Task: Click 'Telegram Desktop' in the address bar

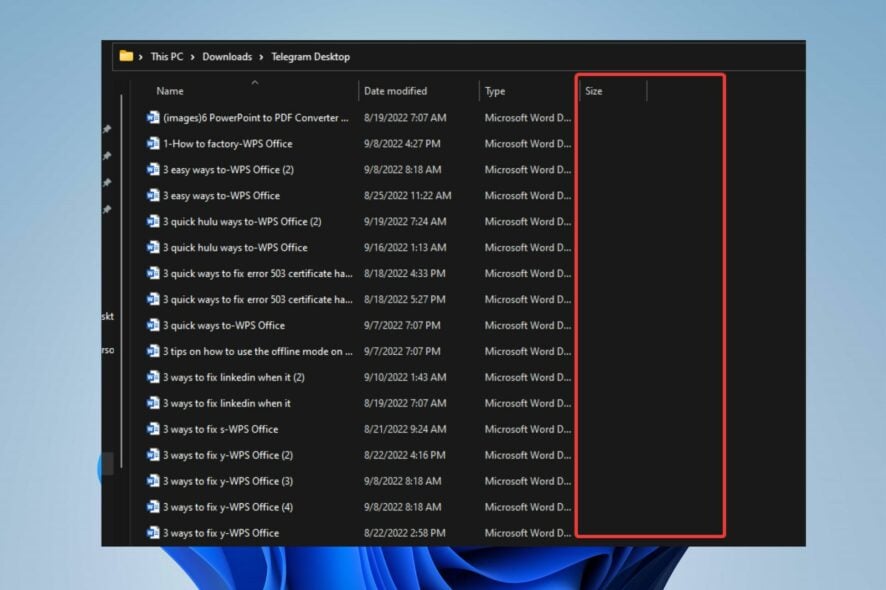Action: tap(310, 57)
